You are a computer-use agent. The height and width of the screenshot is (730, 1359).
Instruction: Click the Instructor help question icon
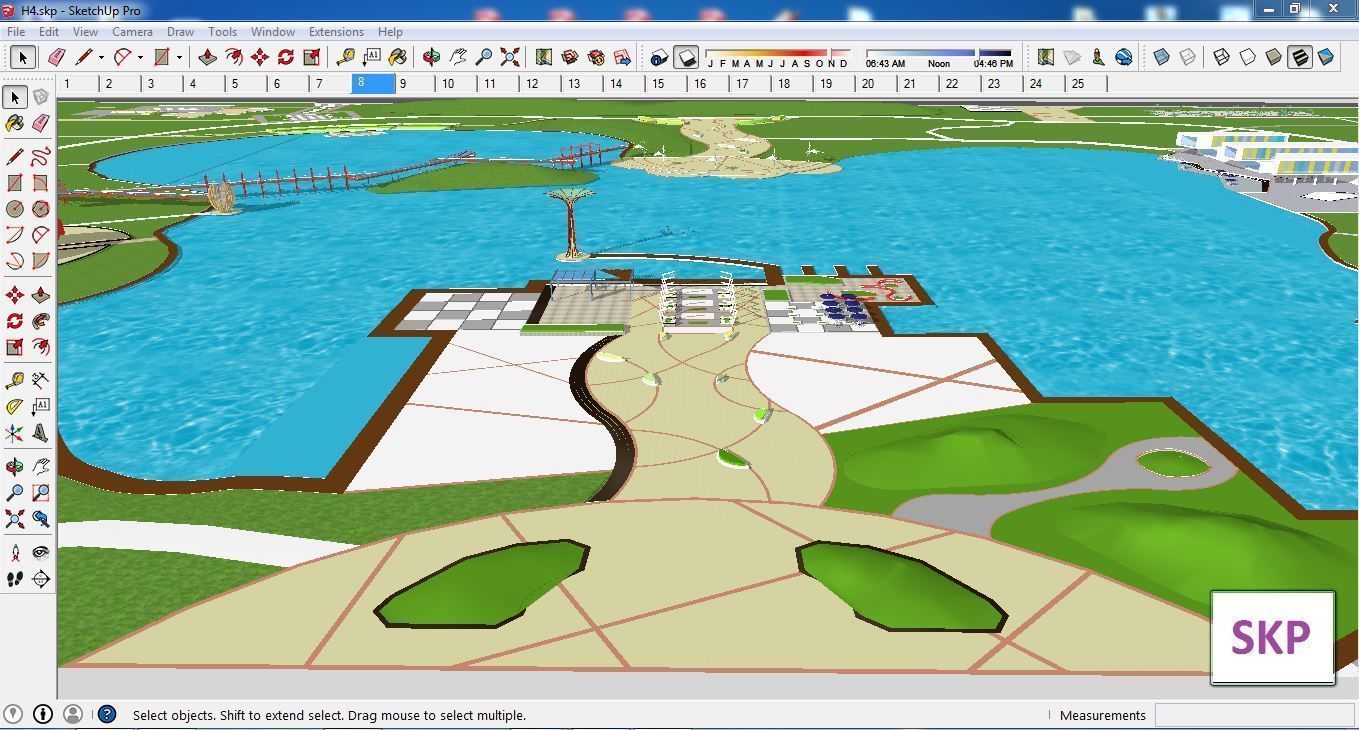click(107, 714)
